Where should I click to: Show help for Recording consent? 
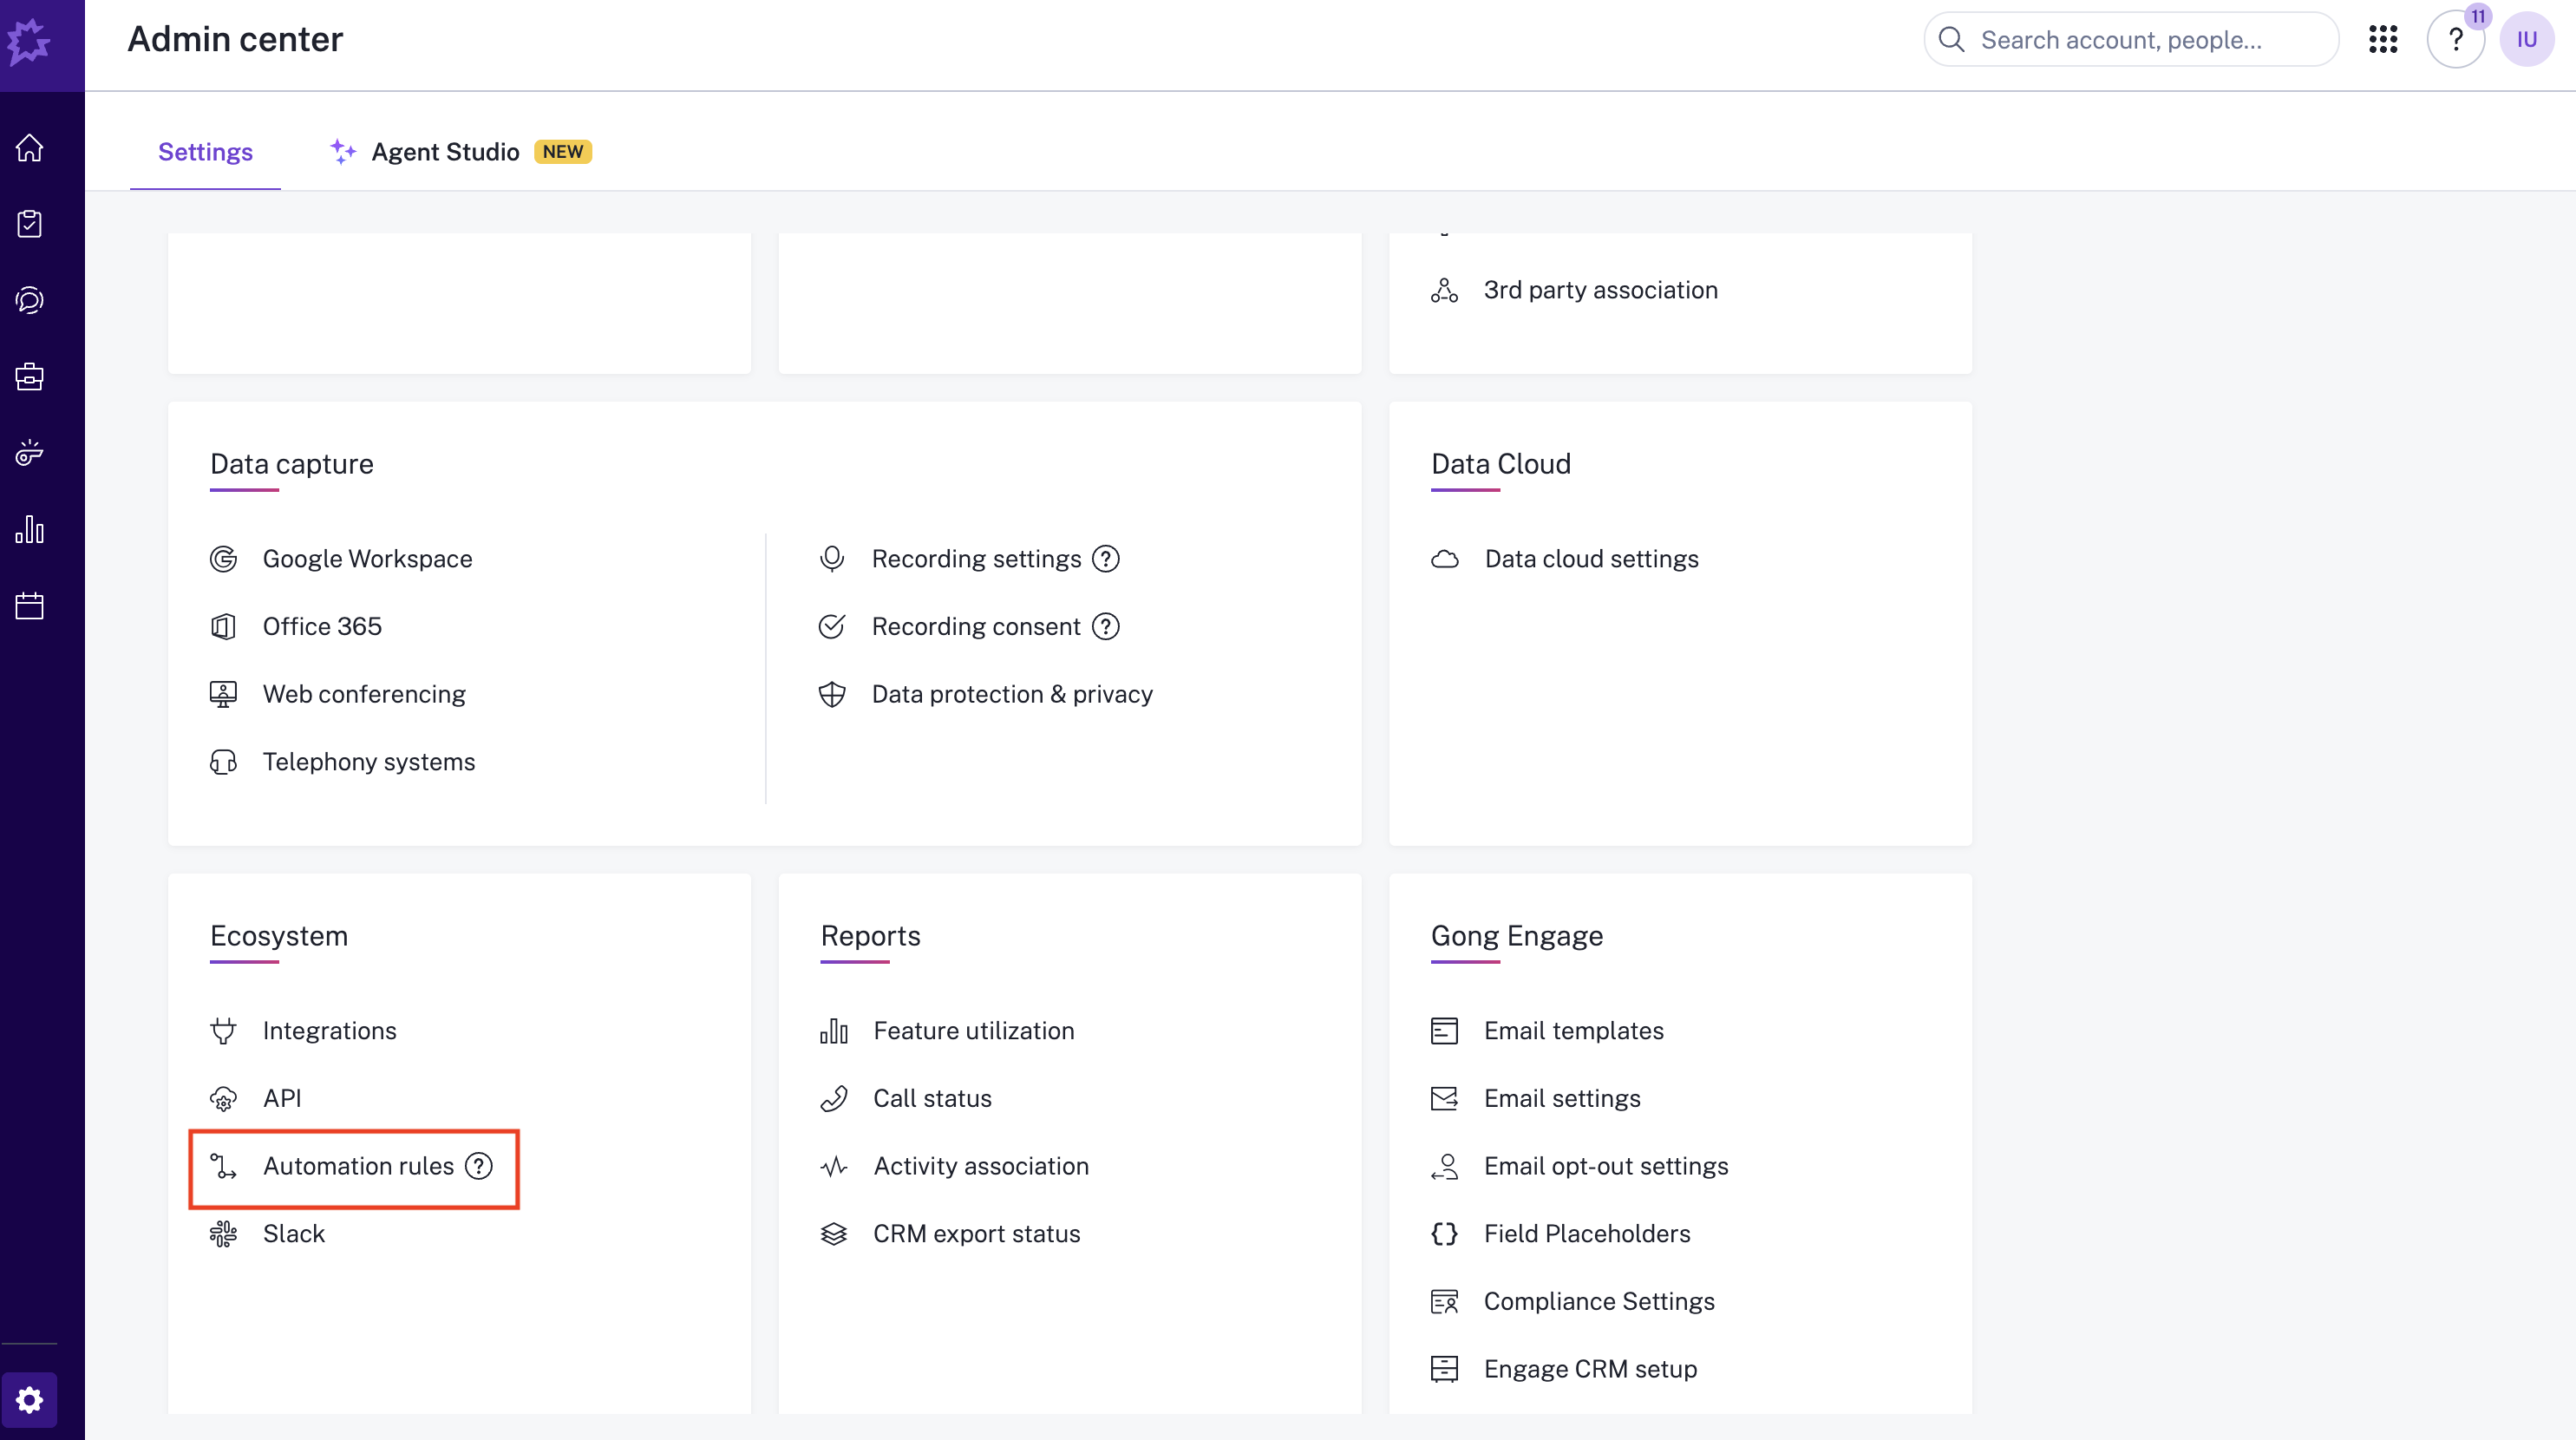(x=1106, y=627)
